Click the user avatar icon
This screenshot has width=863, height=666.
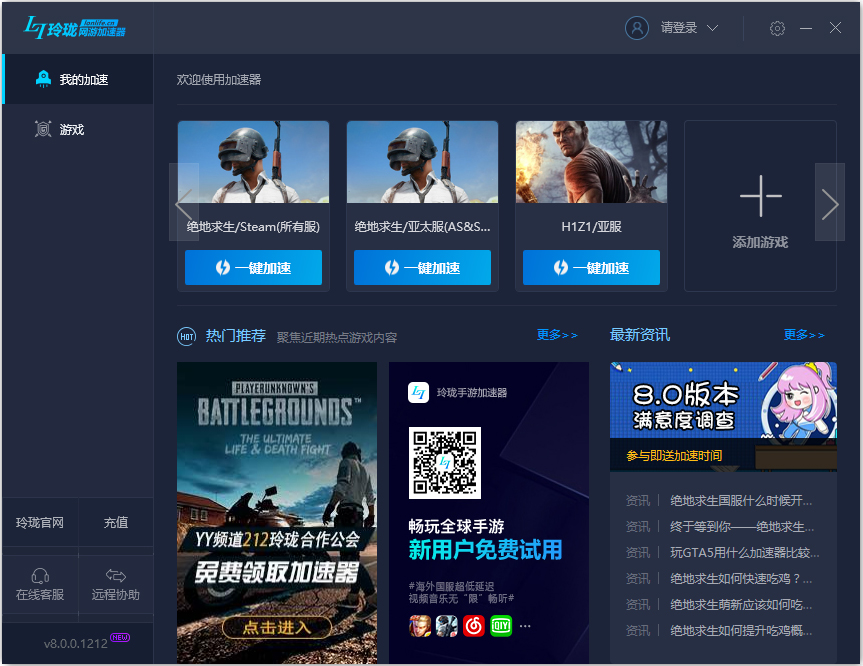click(x=637, y=28)
